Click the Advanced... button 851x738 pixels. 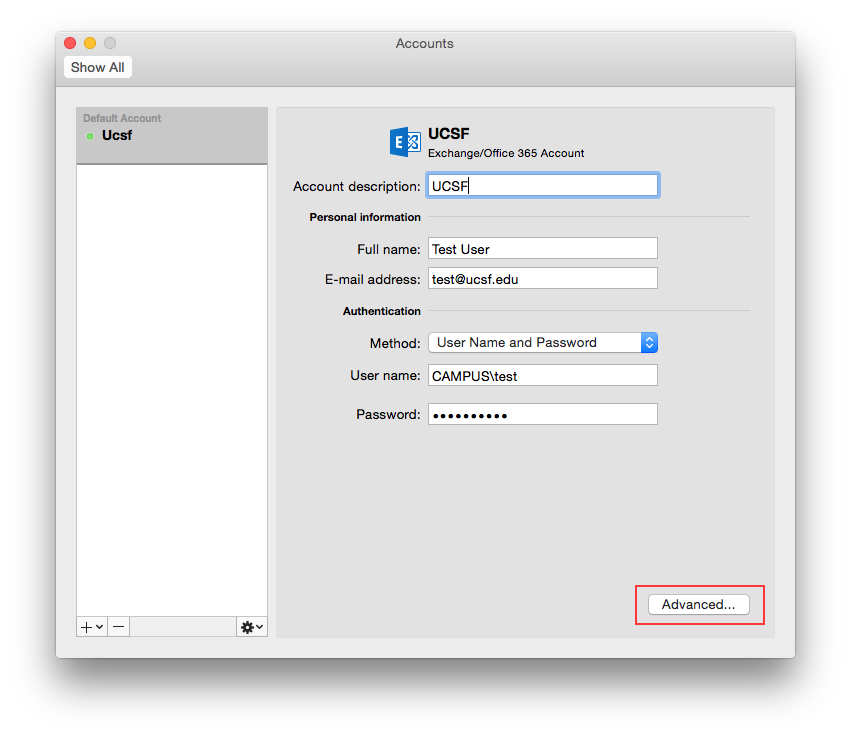(698, 605)
